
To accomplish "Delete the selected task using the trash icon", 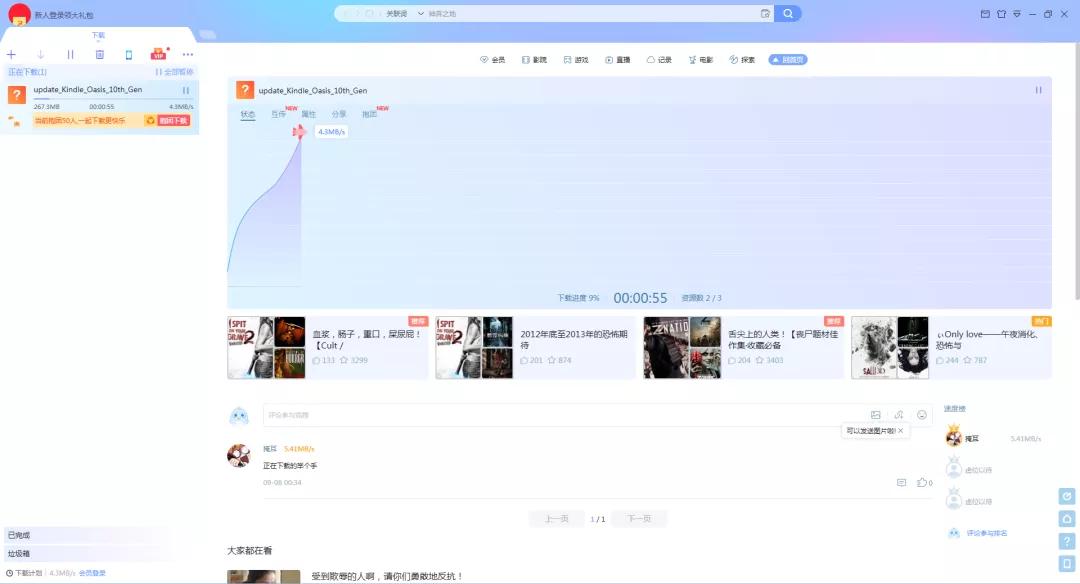I will click(x=100, y=54).
